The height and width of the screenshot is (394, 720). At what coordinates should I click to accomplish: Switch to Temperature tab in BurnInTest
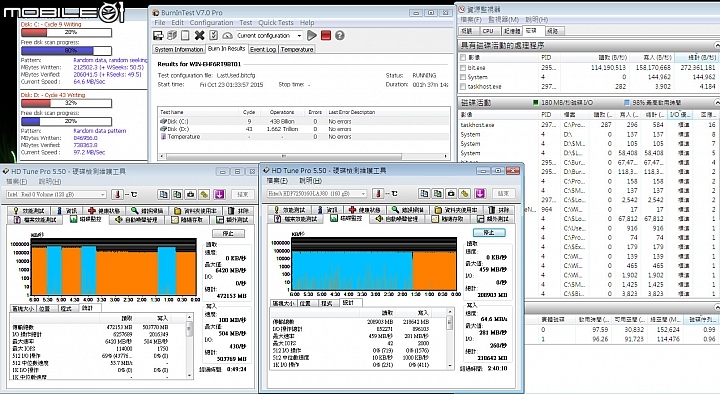pyautogui.click(x=297, y=49)
